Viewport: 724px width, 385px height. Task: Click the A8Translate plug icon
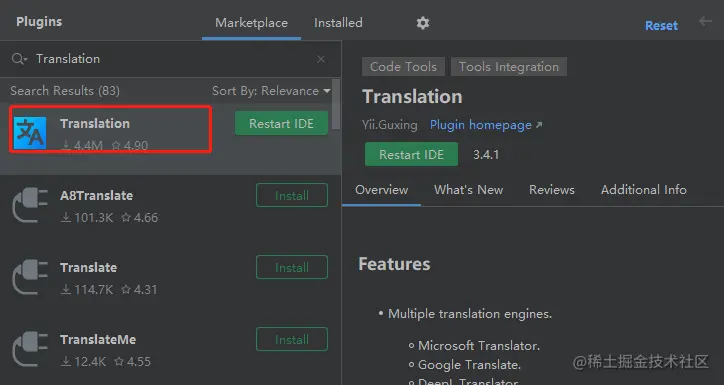pyautogui.click(x=30, y=205)
